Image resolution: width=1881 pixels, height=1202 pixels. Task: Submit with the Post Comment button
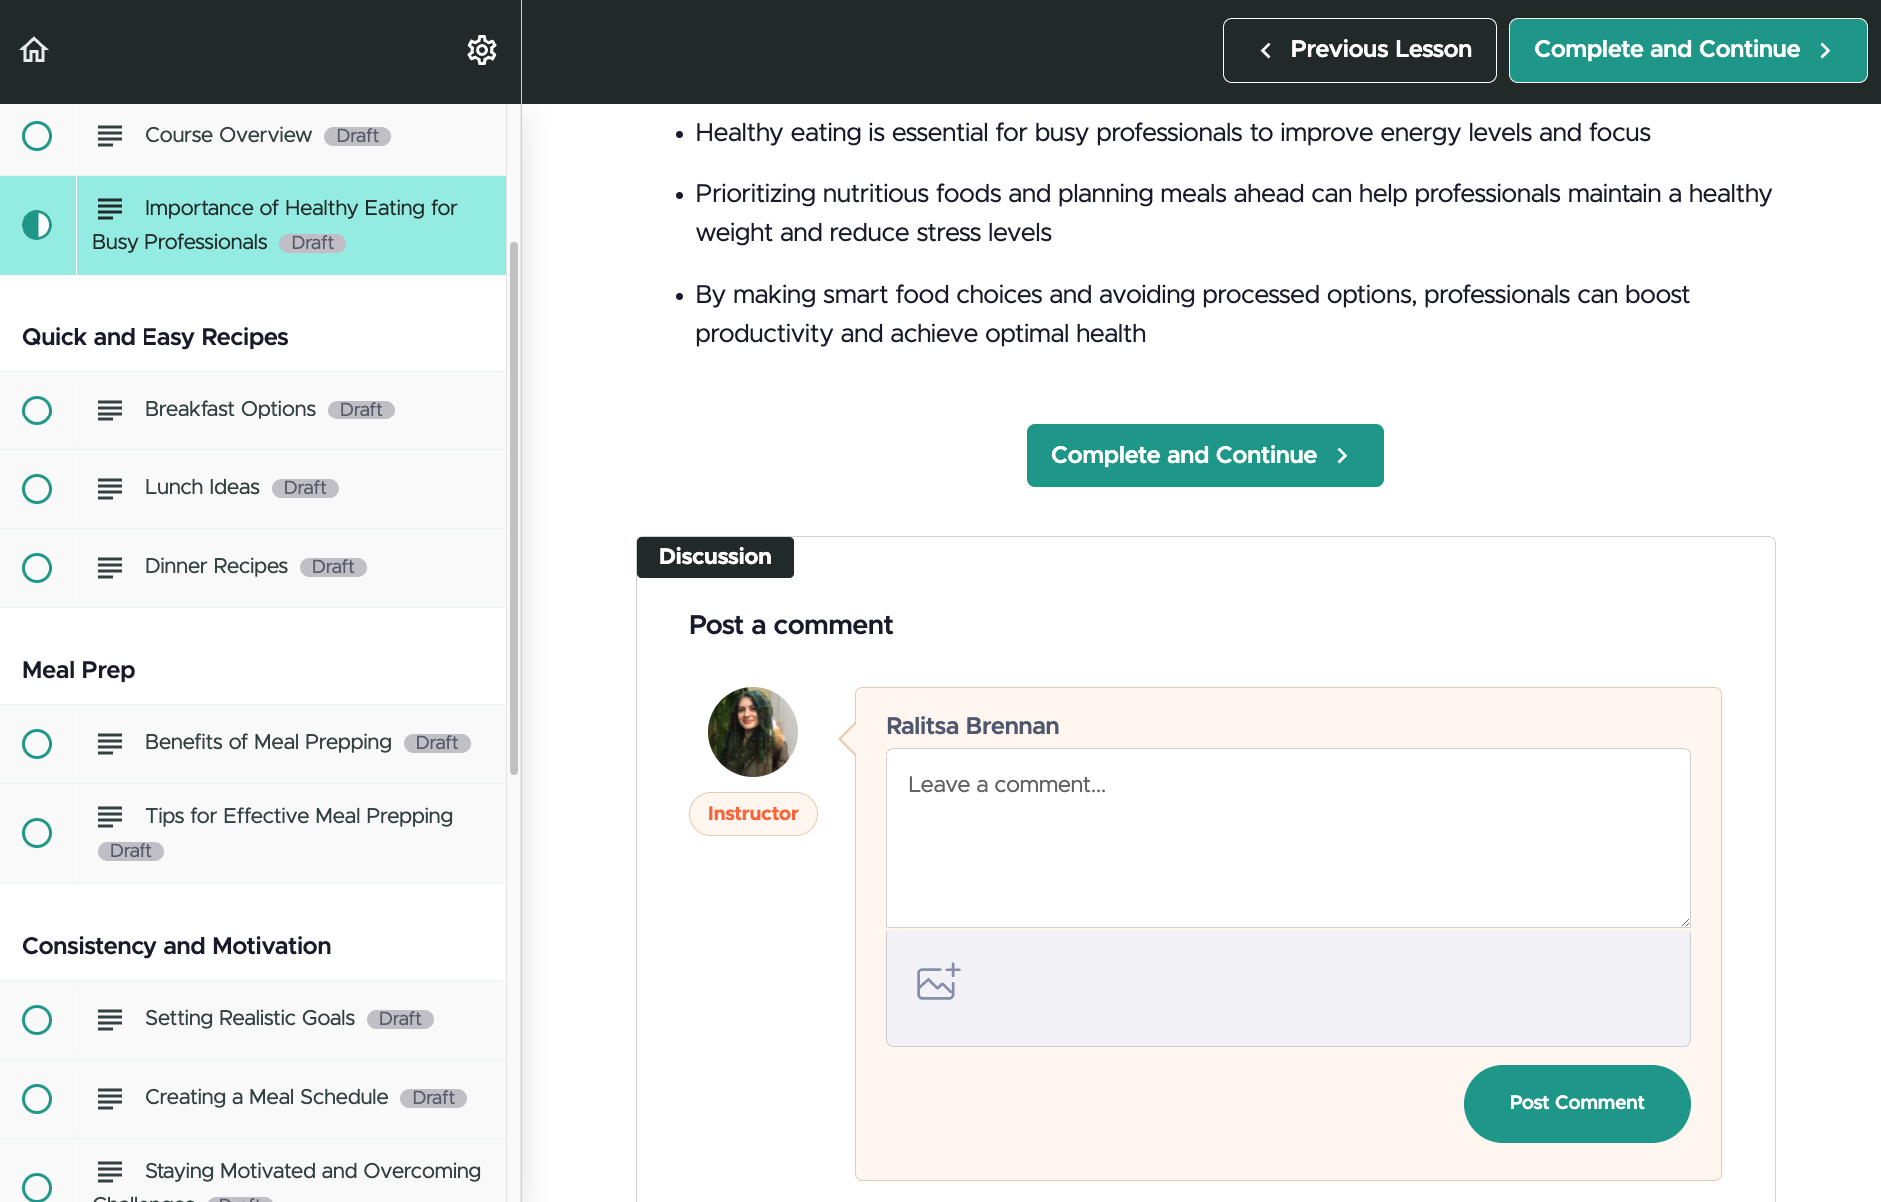coord(1577,1103)
